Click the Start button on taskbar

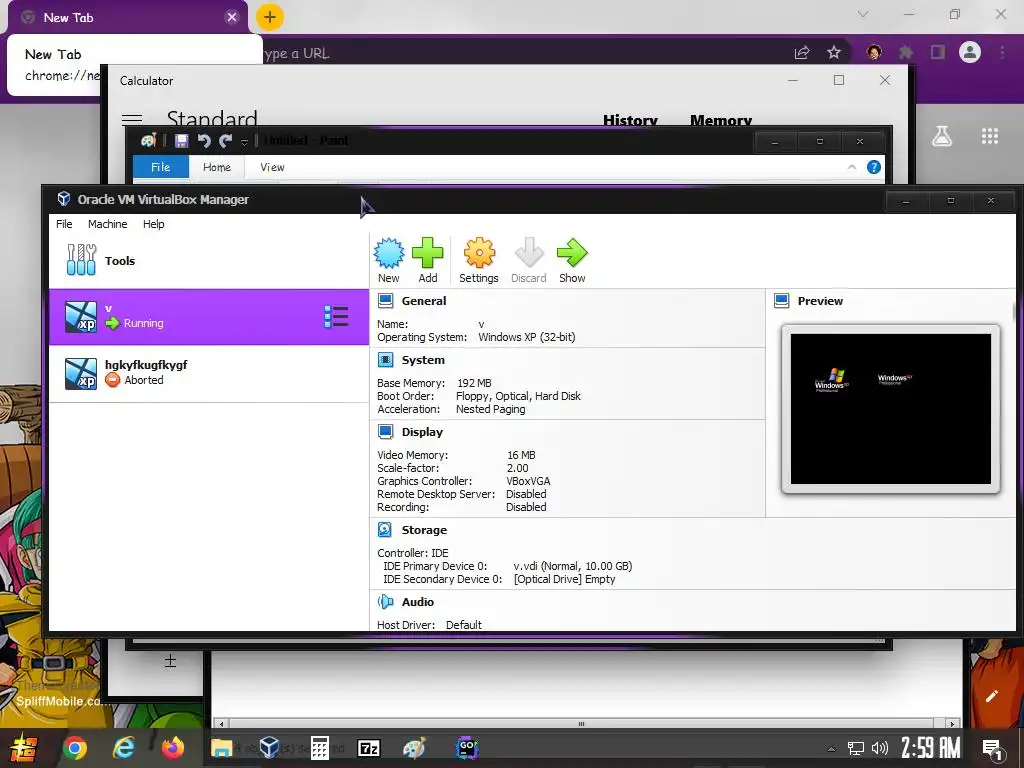pos(22,748)
